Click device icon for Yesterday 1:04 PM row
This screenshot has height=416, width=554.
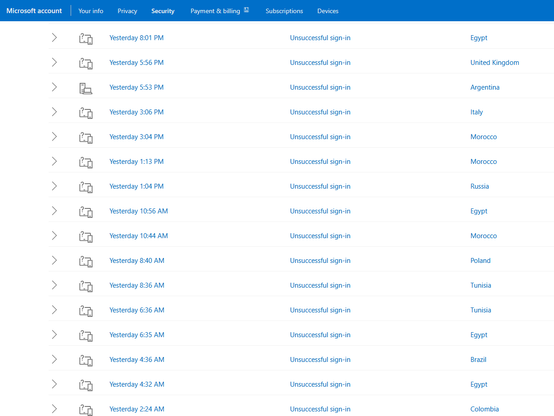pyautogui.click(x=86, y=187)
